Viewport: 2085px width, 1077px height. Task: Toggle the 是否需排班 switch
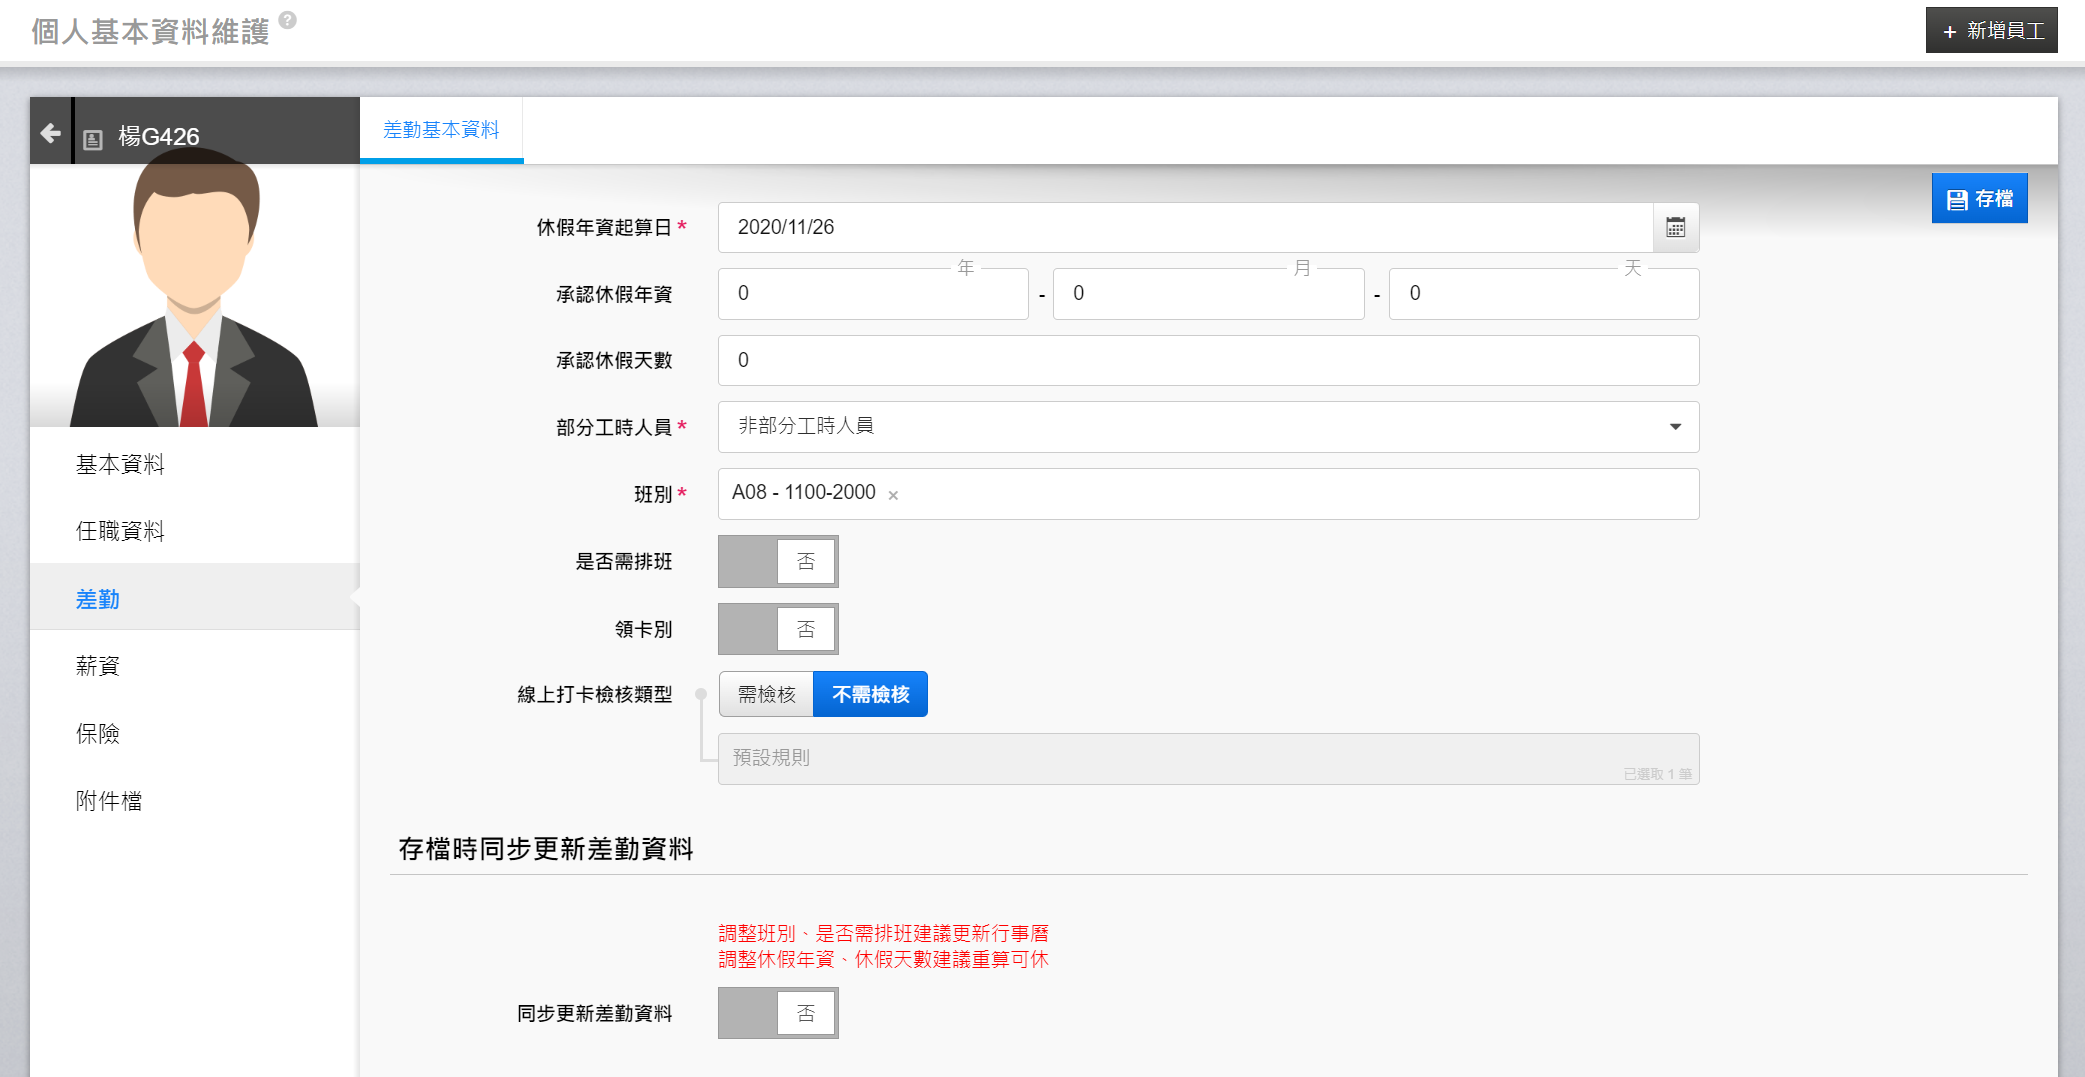coord(777,562)
